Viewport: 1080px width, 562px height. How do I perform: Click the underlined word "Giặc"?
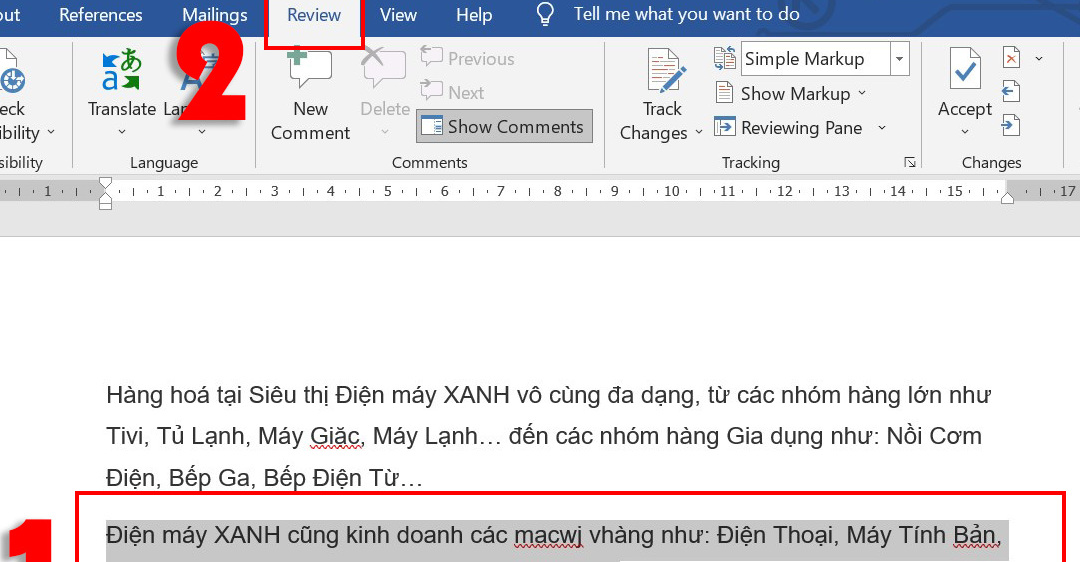[x=335, y=436]
